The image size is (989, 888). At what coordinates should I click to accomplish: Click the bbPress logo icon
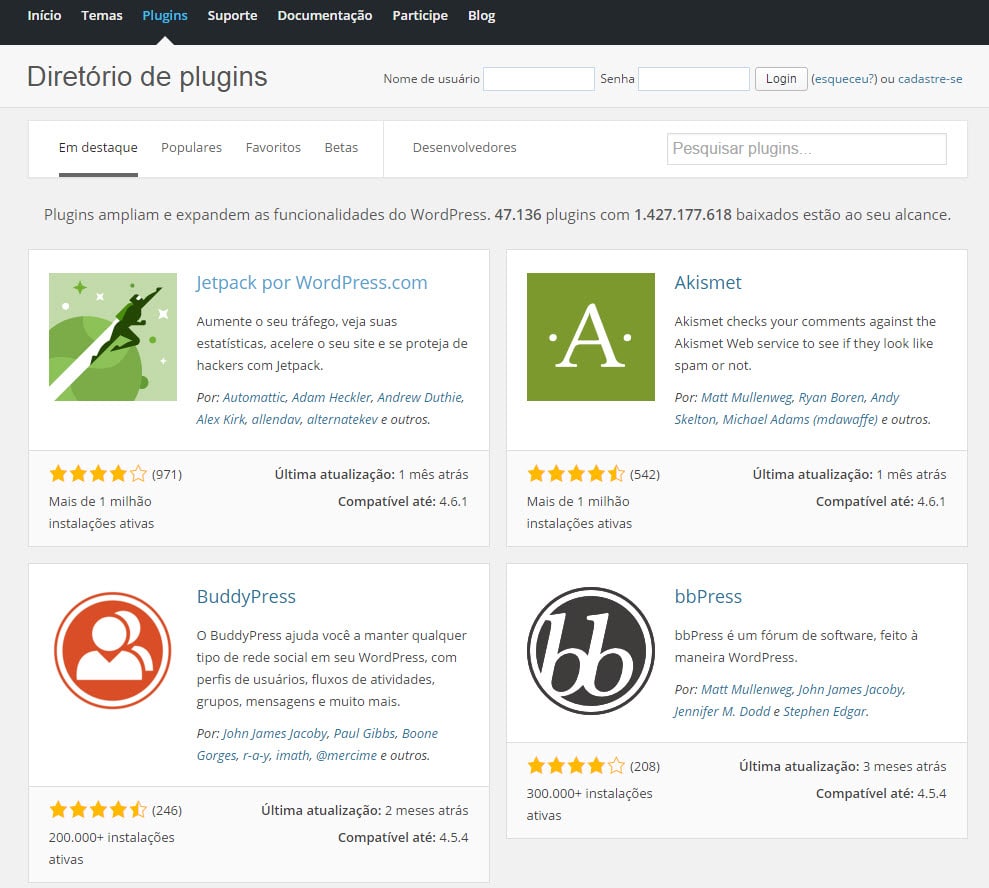coord(590,651)
